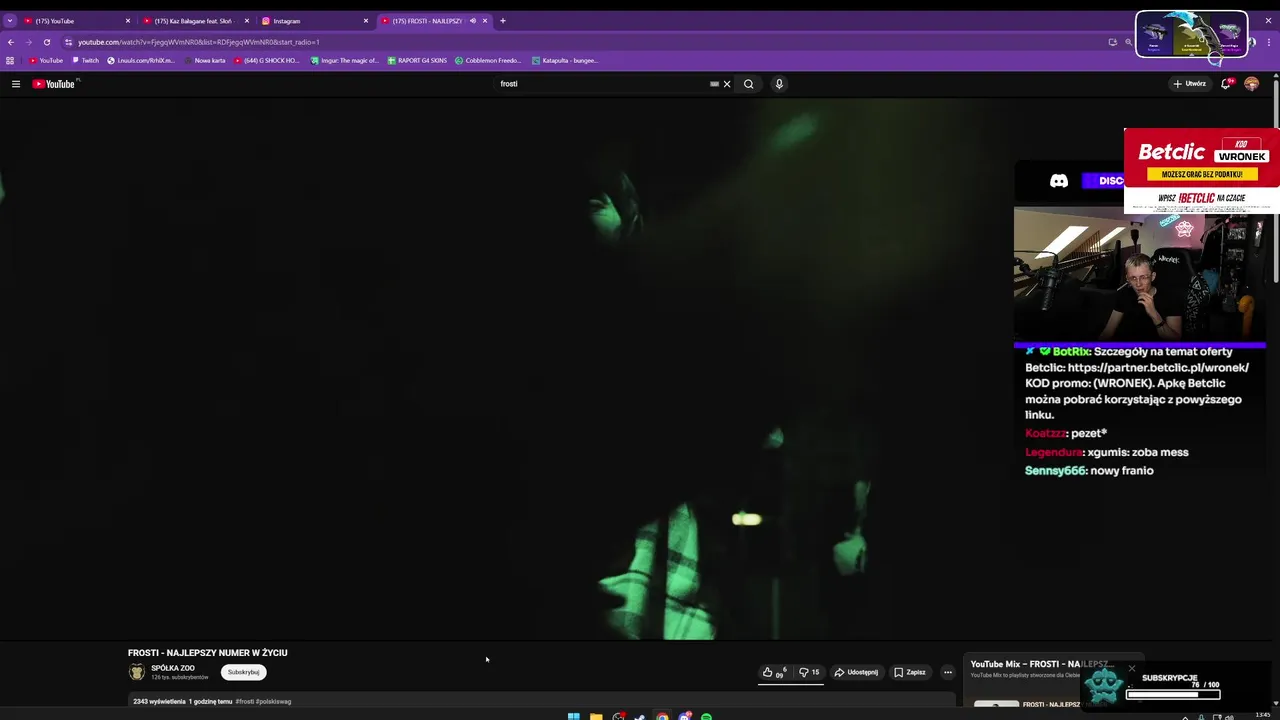Click the SUBSKRYPCJE progress bar
Viewport: 1280px width, 720px height.
tap(1173, 694)
